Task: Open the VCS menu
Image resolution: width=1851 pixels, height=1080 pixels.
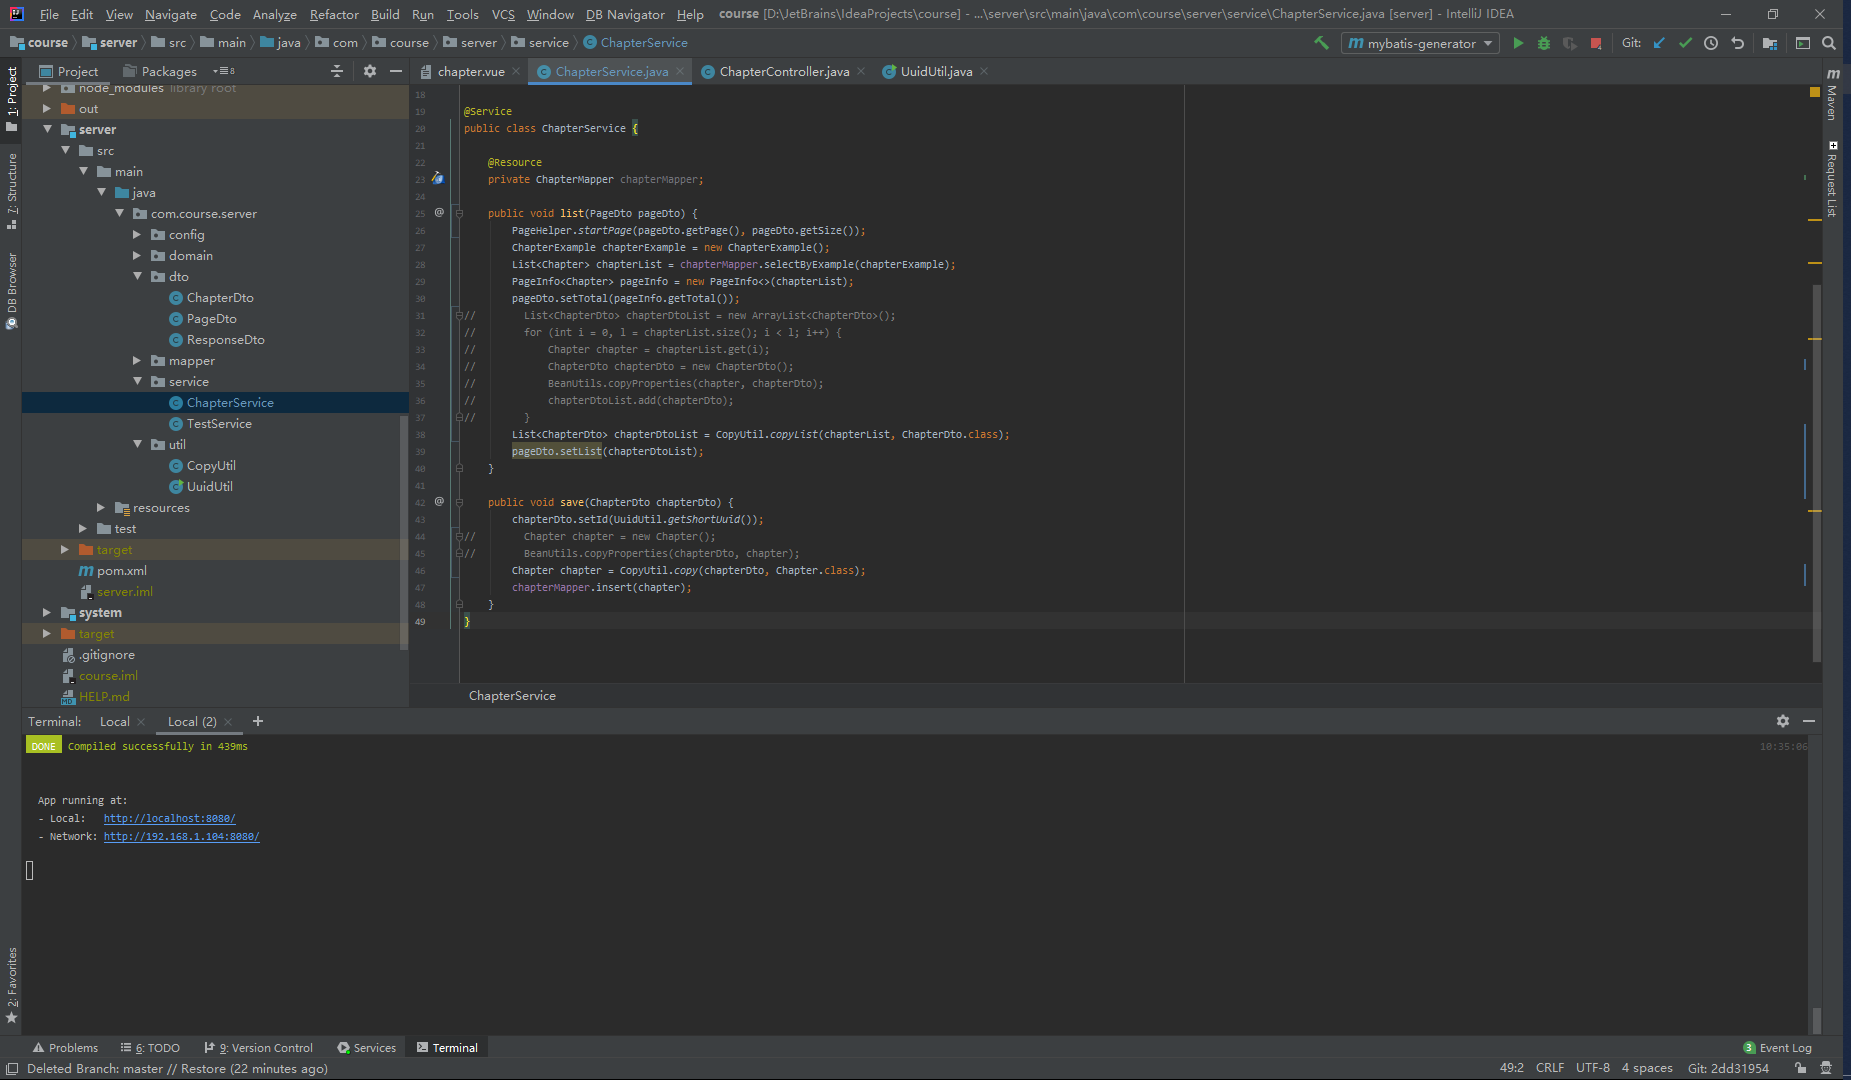Action: pos(503,14)
